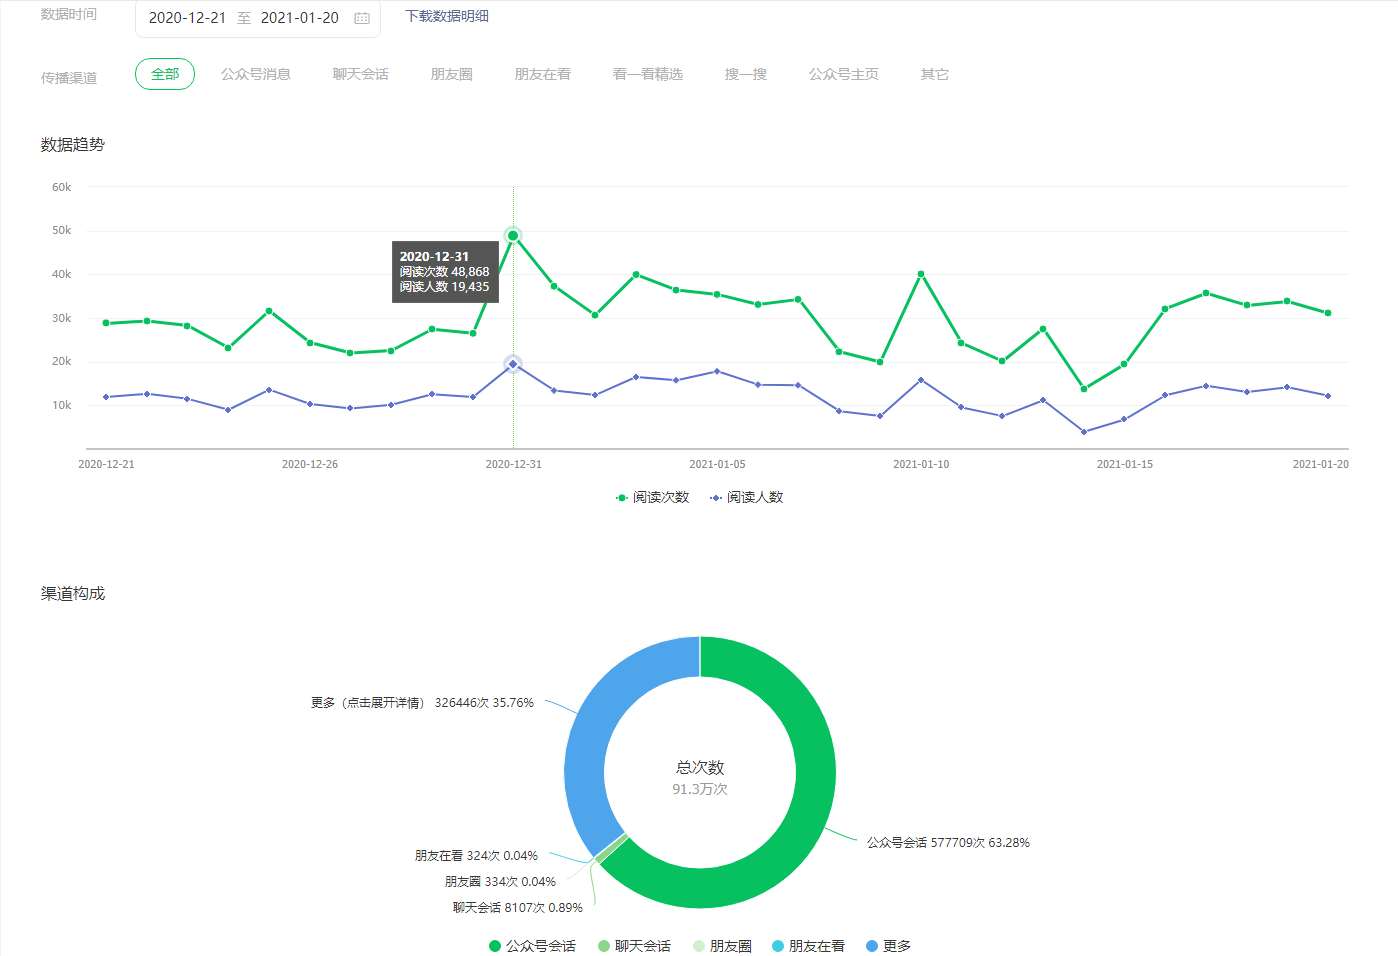Select the 全部 channel filter
The image size is (1398, 956).
(165, 74)
